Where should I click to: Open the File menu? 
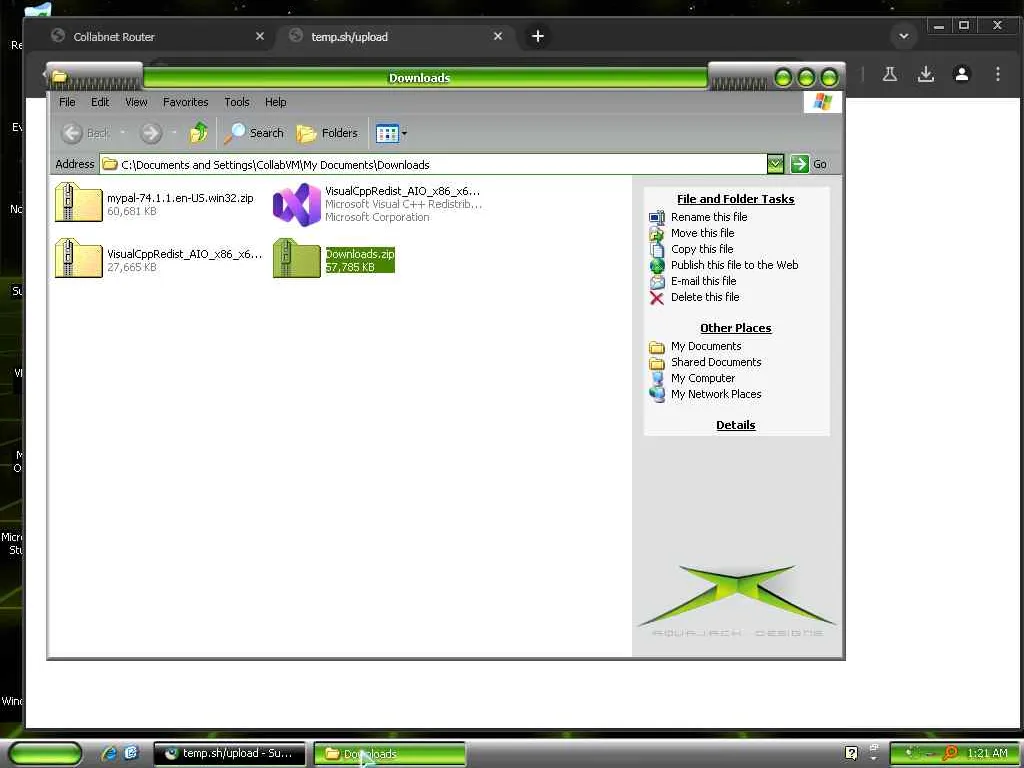(x=67, y=102)
